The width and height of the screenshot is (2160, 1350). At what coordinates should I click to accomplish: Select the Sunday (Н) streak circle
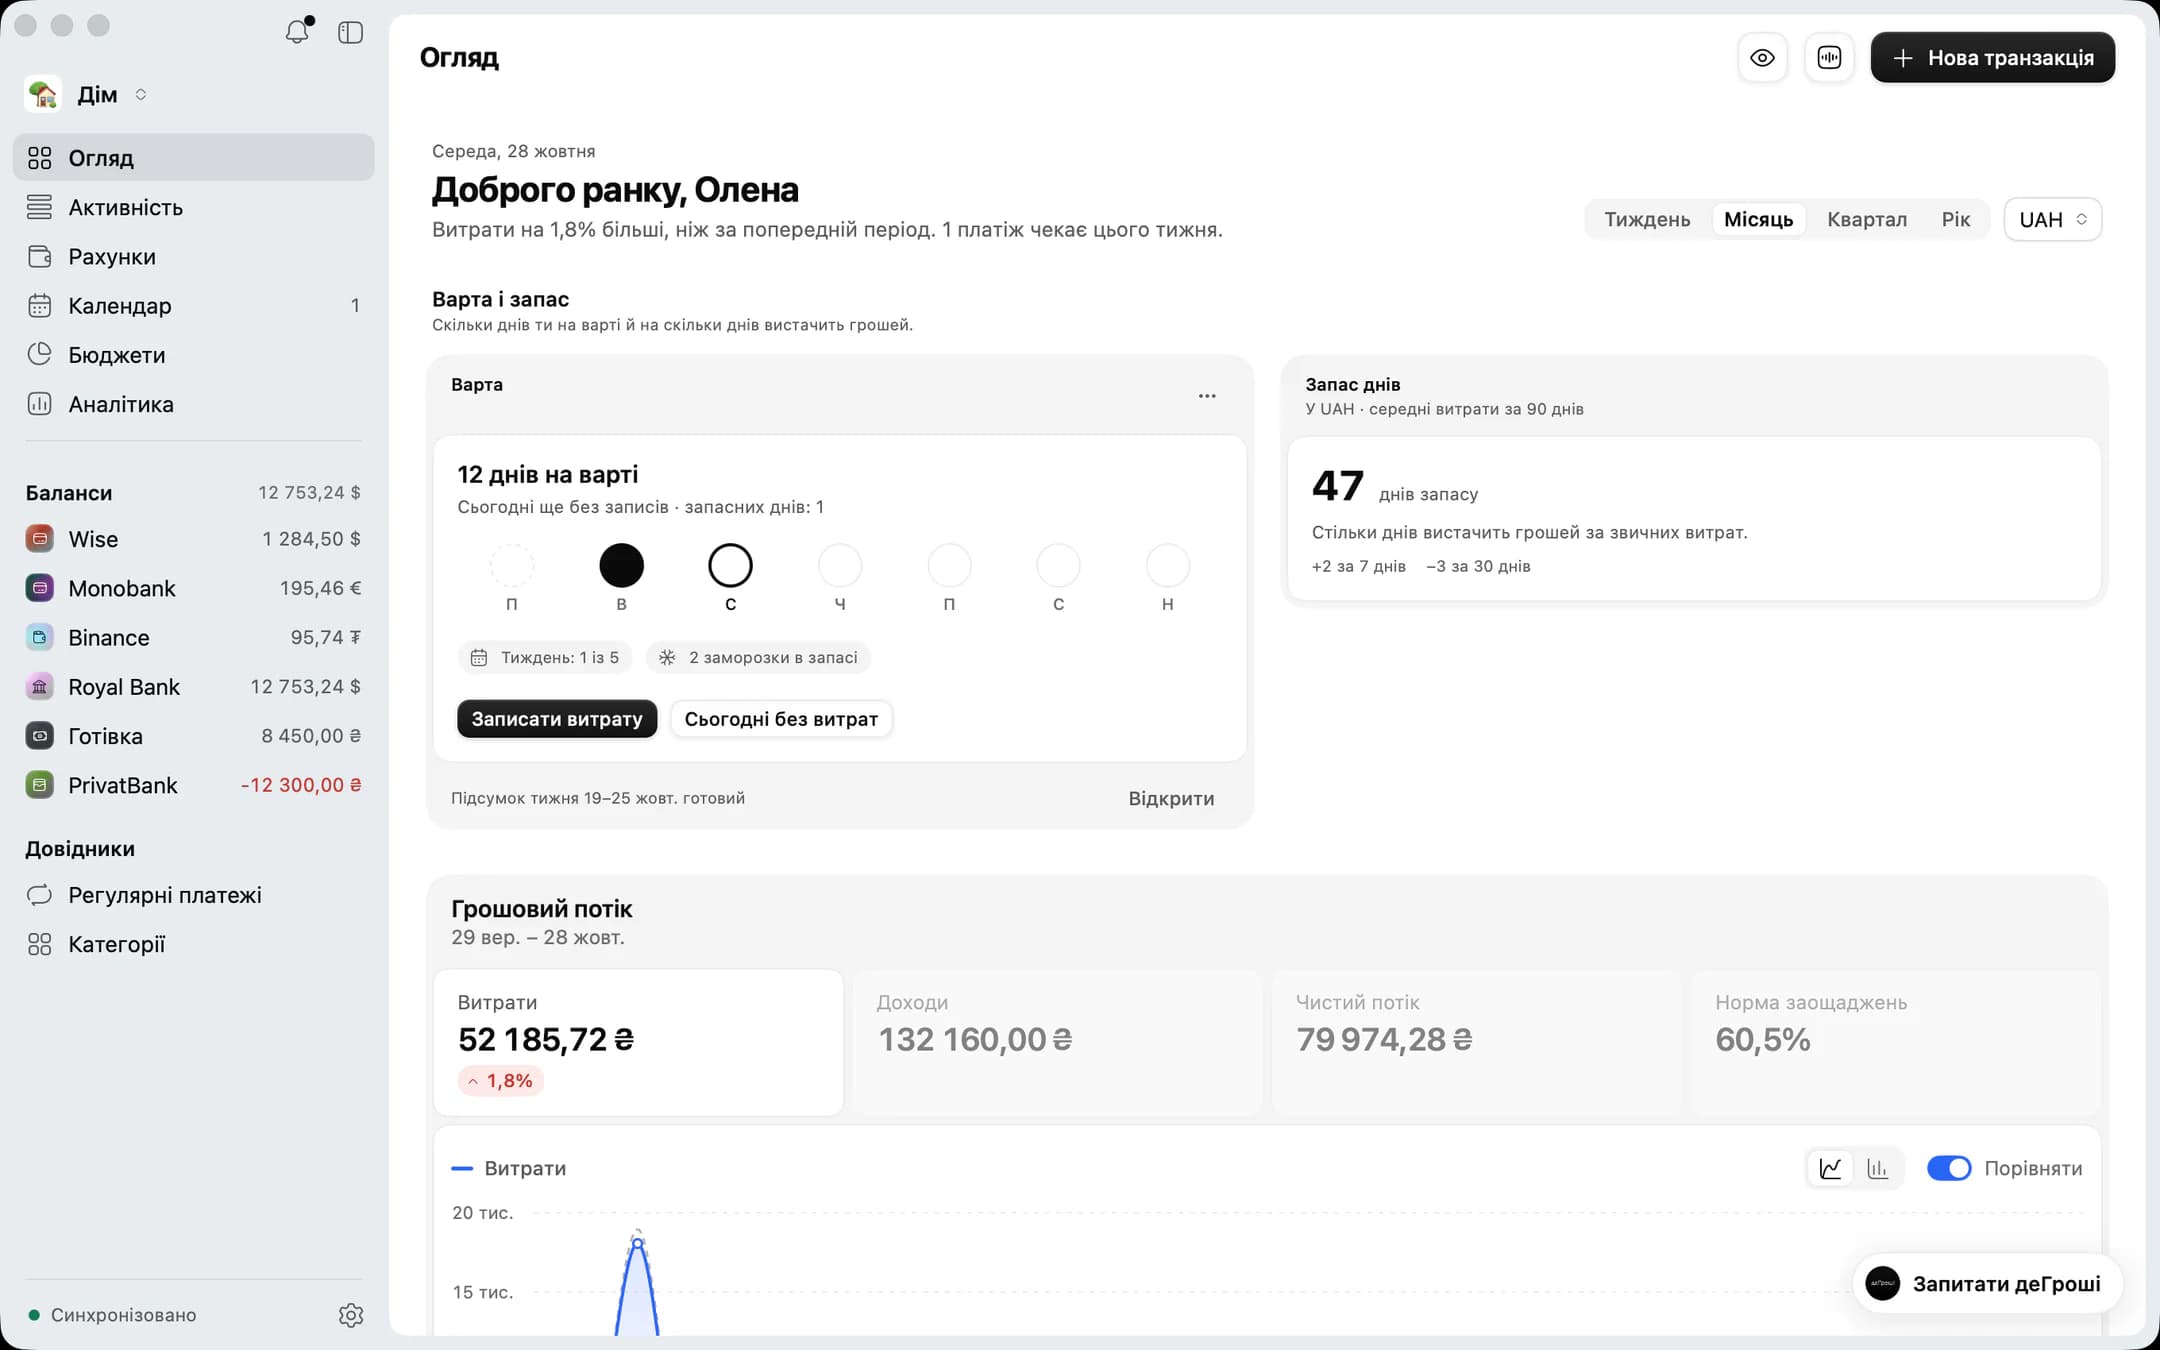(1167, 565)
